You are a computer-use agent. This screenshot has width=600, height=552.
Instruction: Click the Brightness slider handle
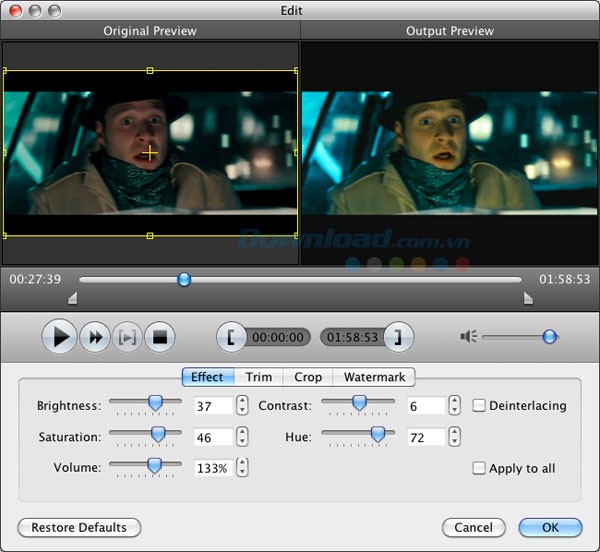(x=155, y=403)
